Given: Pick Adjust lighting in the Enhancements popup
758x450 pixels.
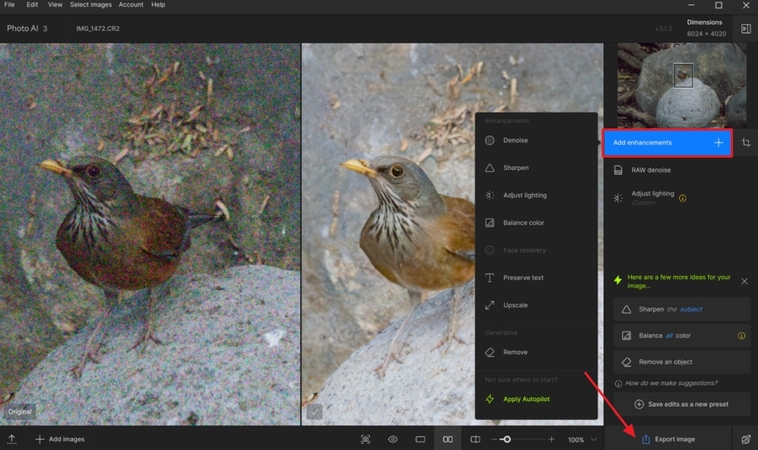Looking at the screenshot, I should point(536,195).
